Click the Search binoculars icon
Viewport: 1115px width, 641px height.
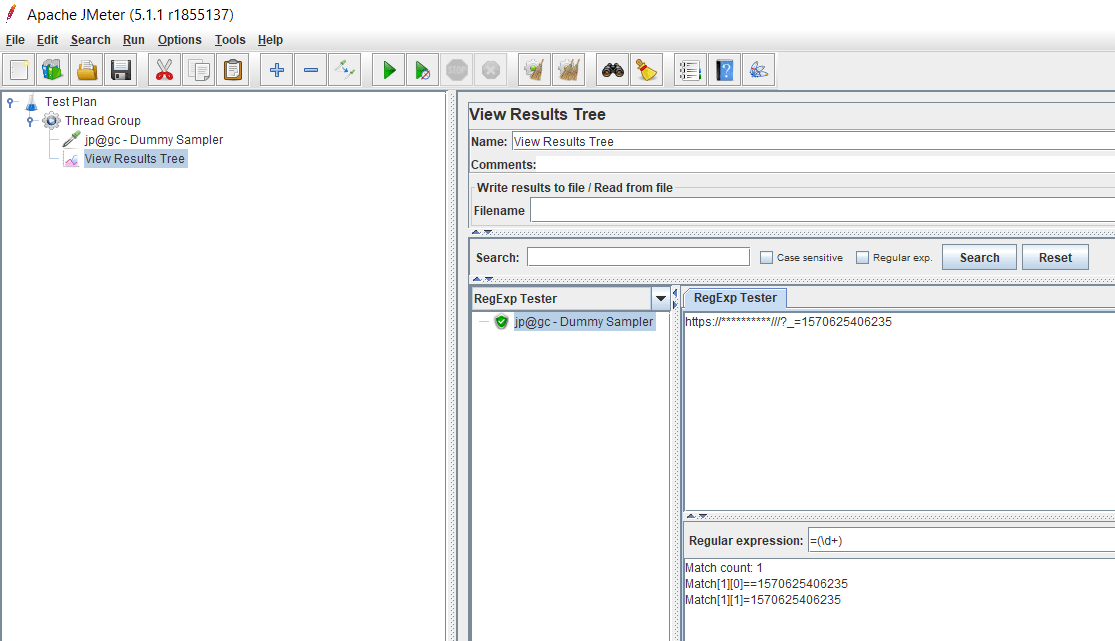pos(613,70)
